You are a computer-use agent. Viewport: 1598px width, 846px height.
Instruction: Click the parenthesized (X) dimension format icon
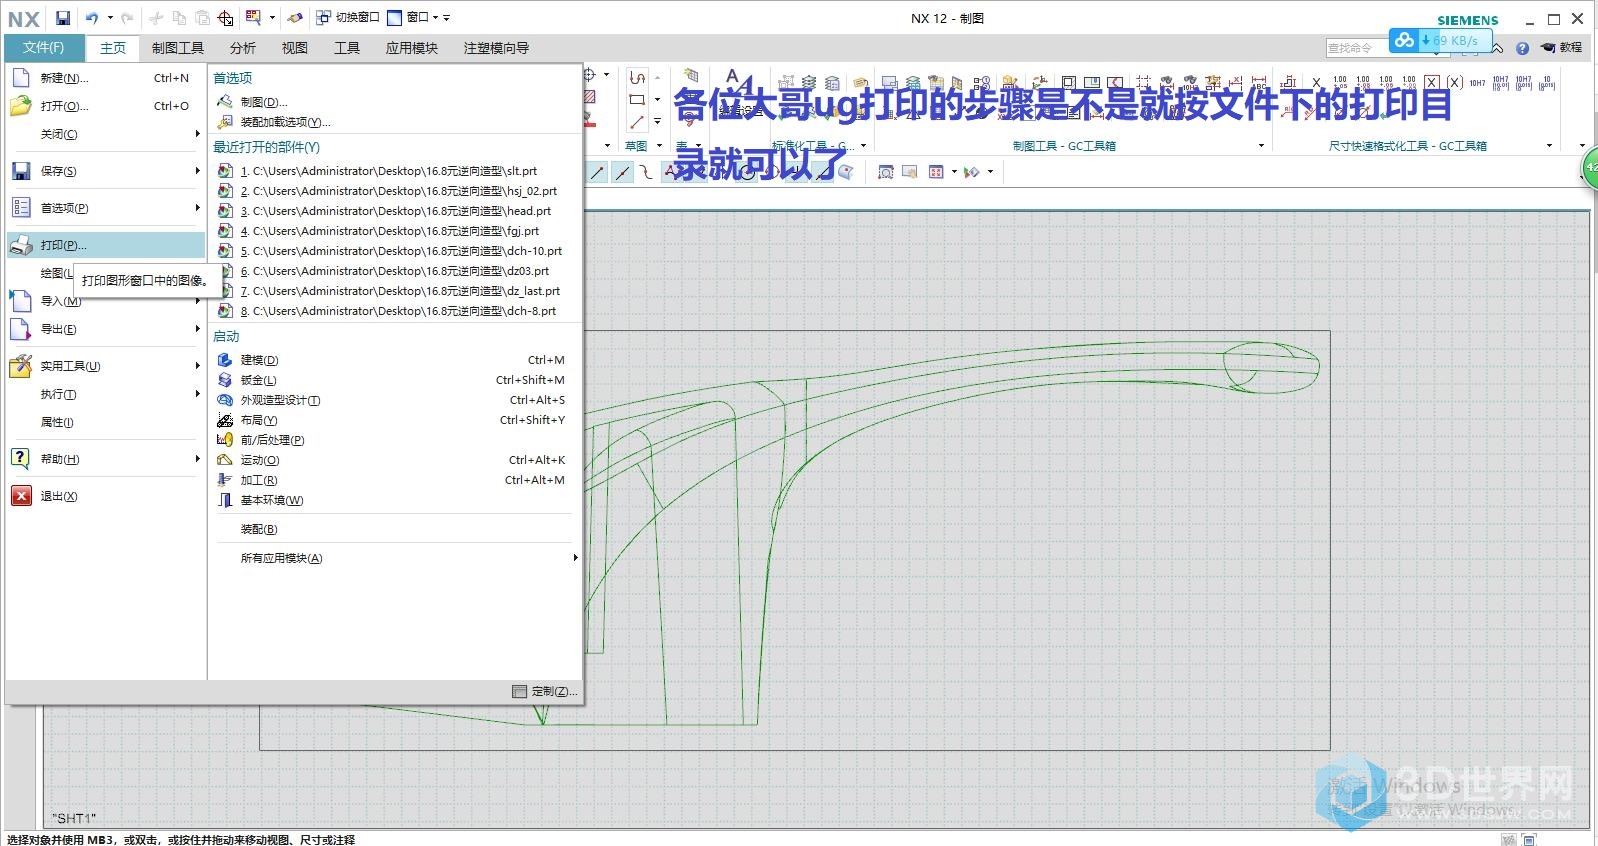click(x=1454, y=82)
